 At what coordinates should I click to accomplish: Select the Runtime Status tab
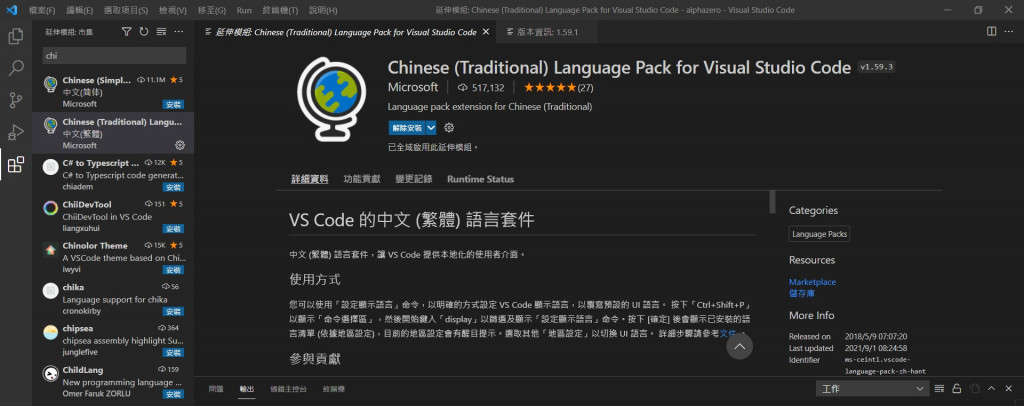click(480, 179)
